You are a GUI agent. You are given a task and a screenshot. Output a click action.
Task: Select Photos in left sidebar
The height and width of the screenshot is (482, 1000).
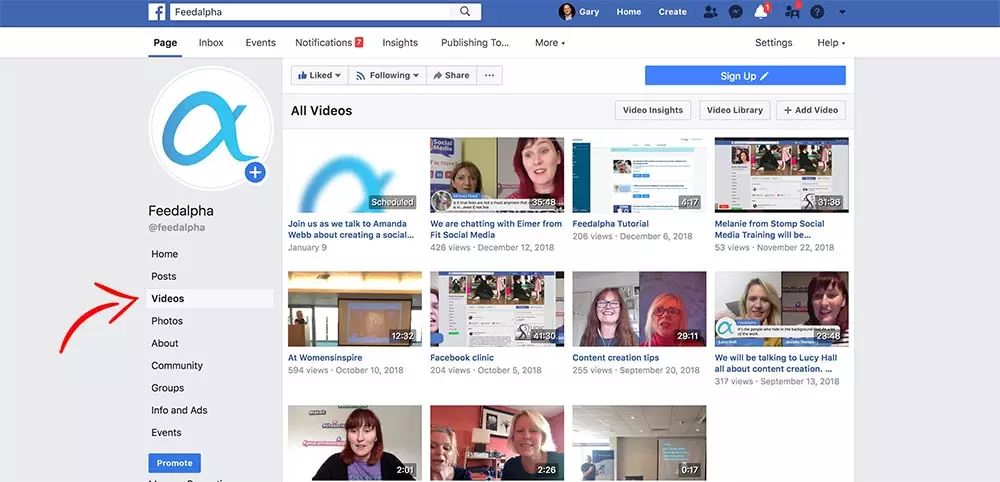click(x=167, y=321)
